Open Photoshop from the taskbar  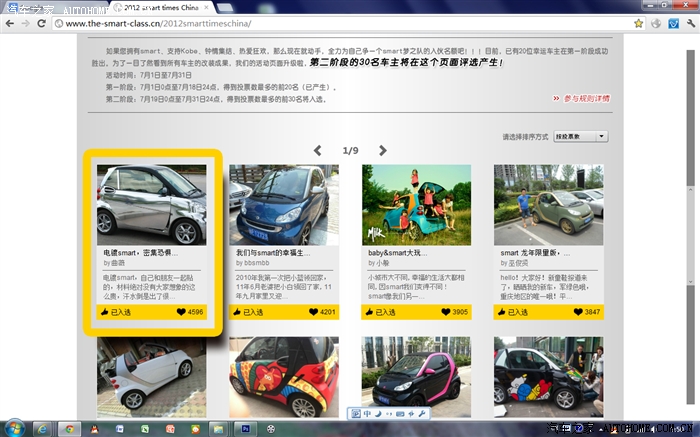pyautogui.click(x=245, y=428)
